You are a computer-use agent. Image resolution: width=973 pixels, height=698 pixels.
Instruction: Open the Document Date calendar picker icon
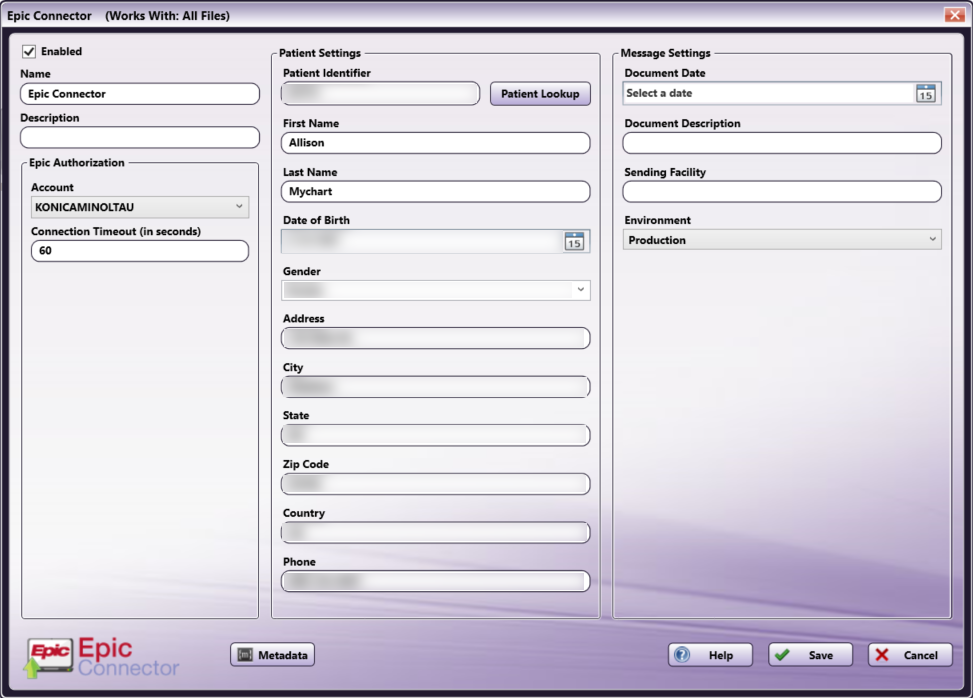[x=925, y=94]
